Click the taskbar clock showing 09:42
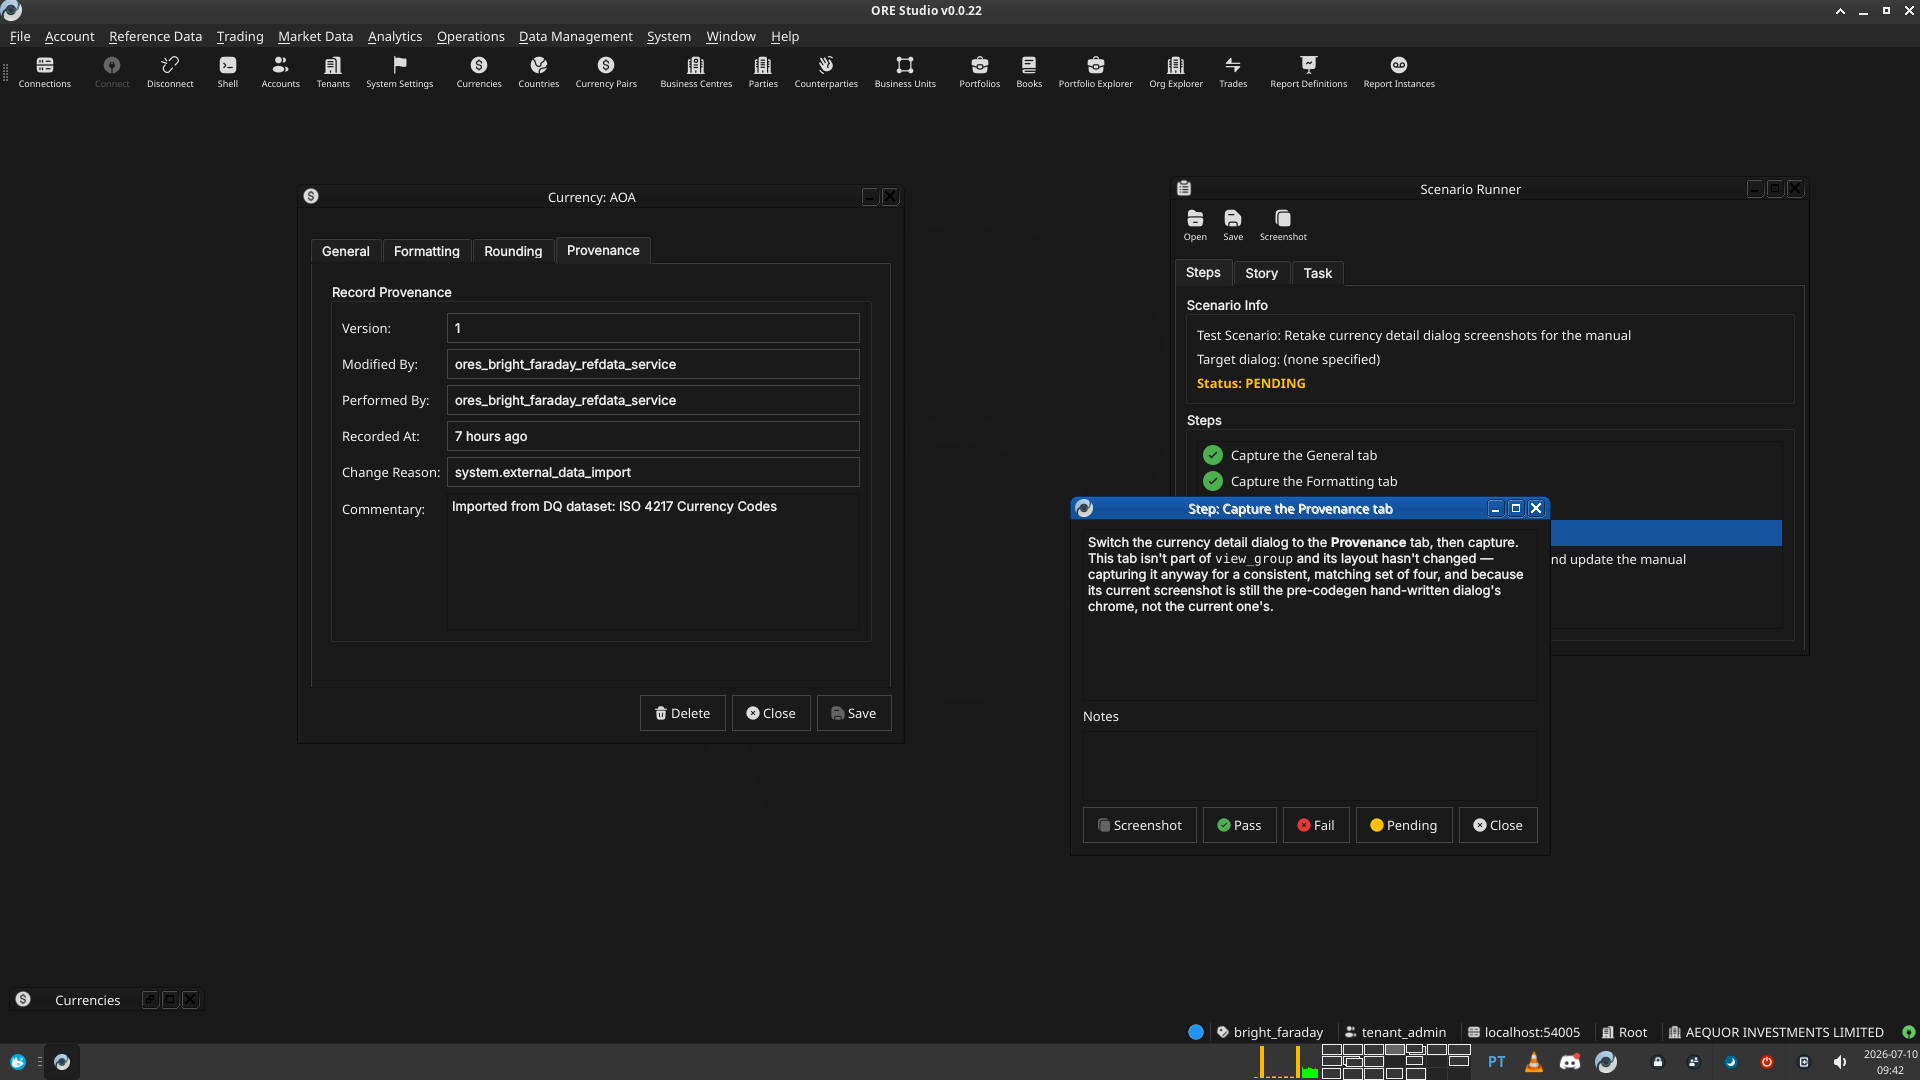Screen dimensions: 1920x1080 [1890, 1062]
